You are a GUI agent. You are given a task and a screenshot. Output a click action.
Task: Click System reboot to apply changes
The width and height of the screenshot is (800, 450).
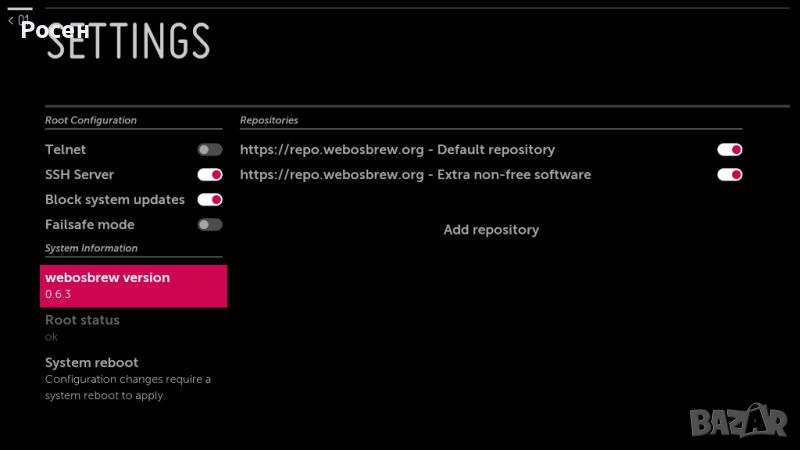pyautogui.click(x=92, y=363)
